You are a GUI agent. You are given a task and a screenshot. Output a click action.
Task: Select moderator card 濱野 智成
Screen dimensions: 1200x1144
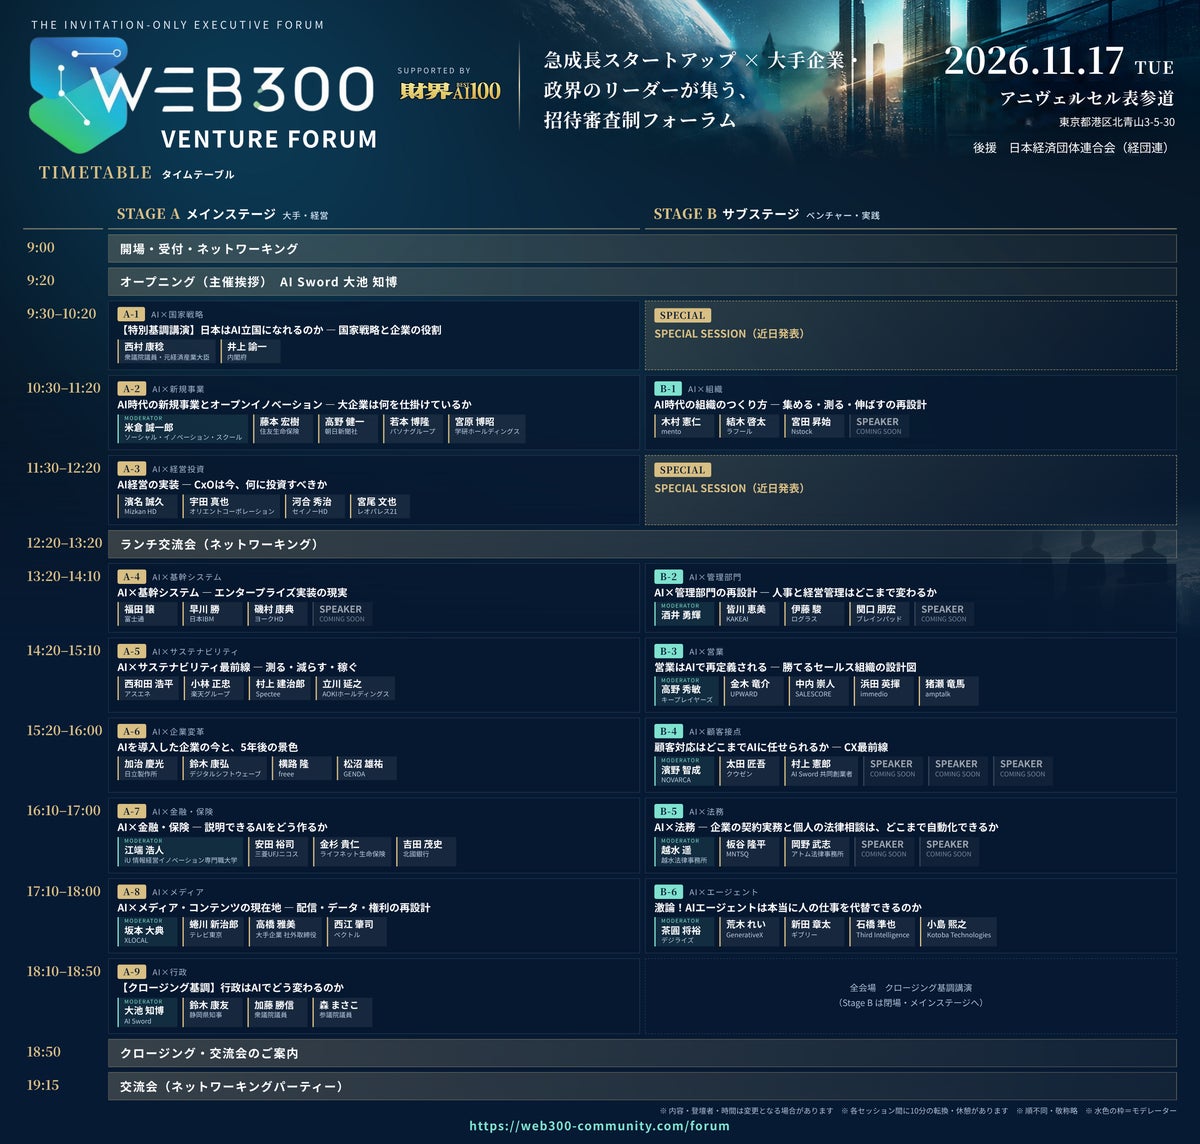[685, 770]
